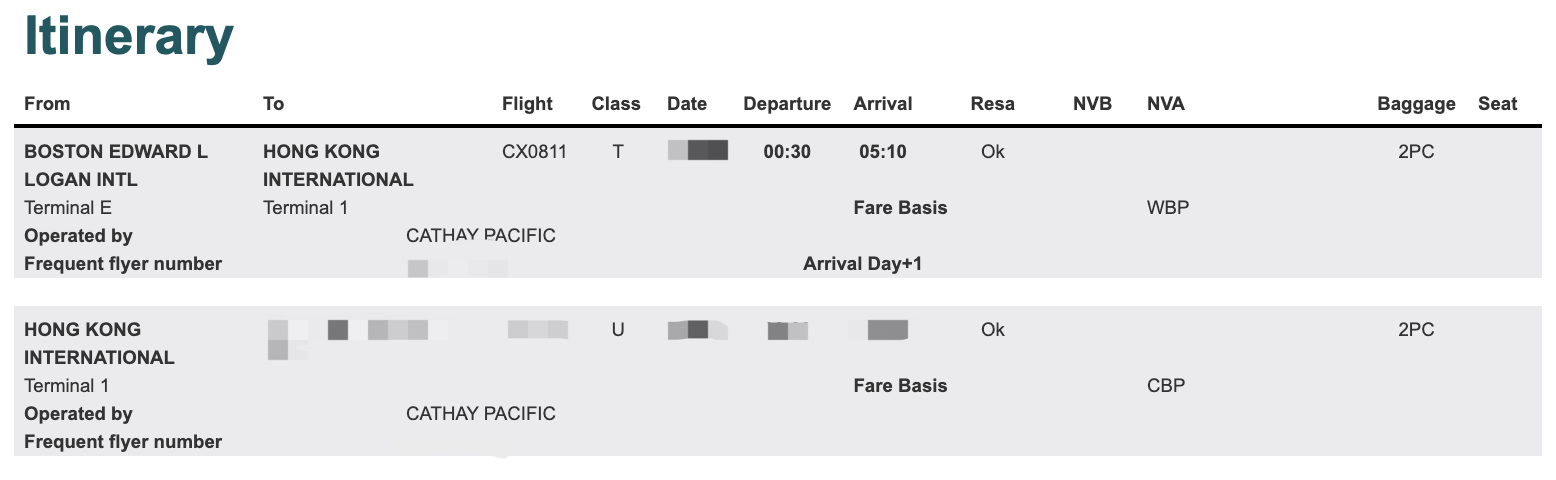
Task: Click Cathay Pacific operator in second flight
Action: click(480, 414)
